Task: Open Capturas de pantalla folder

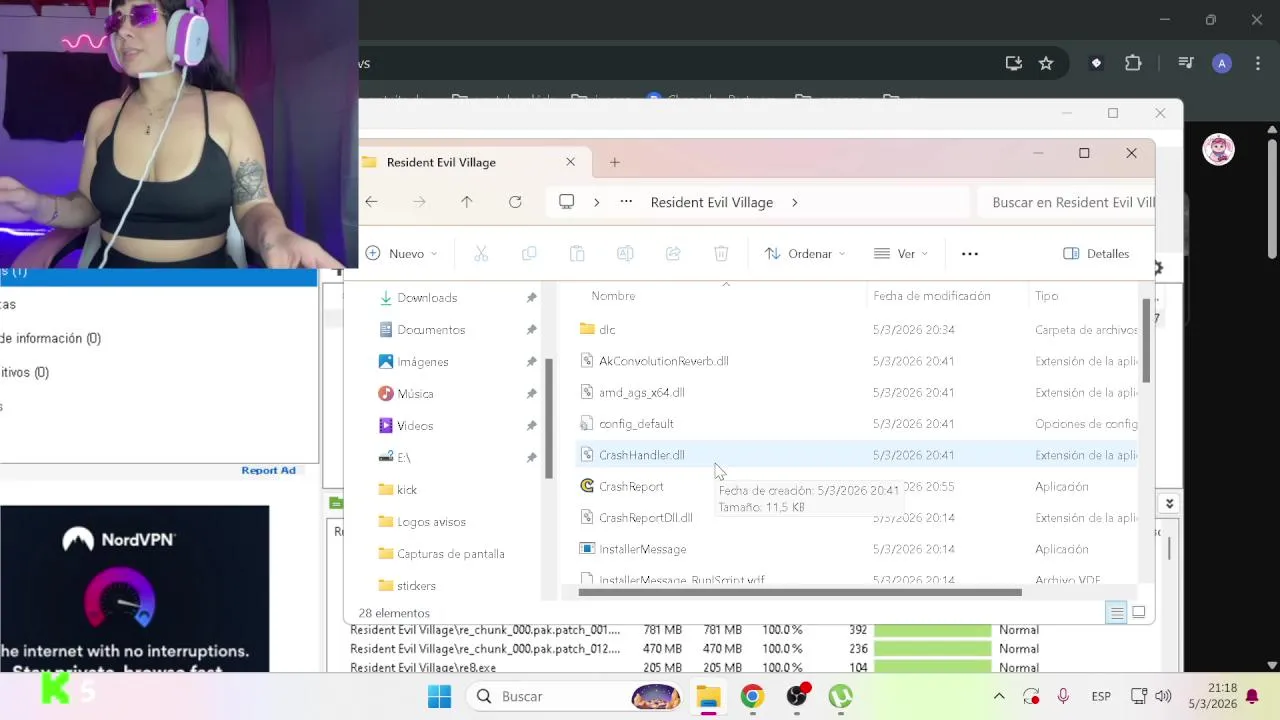Action: [x=450, y=554]
